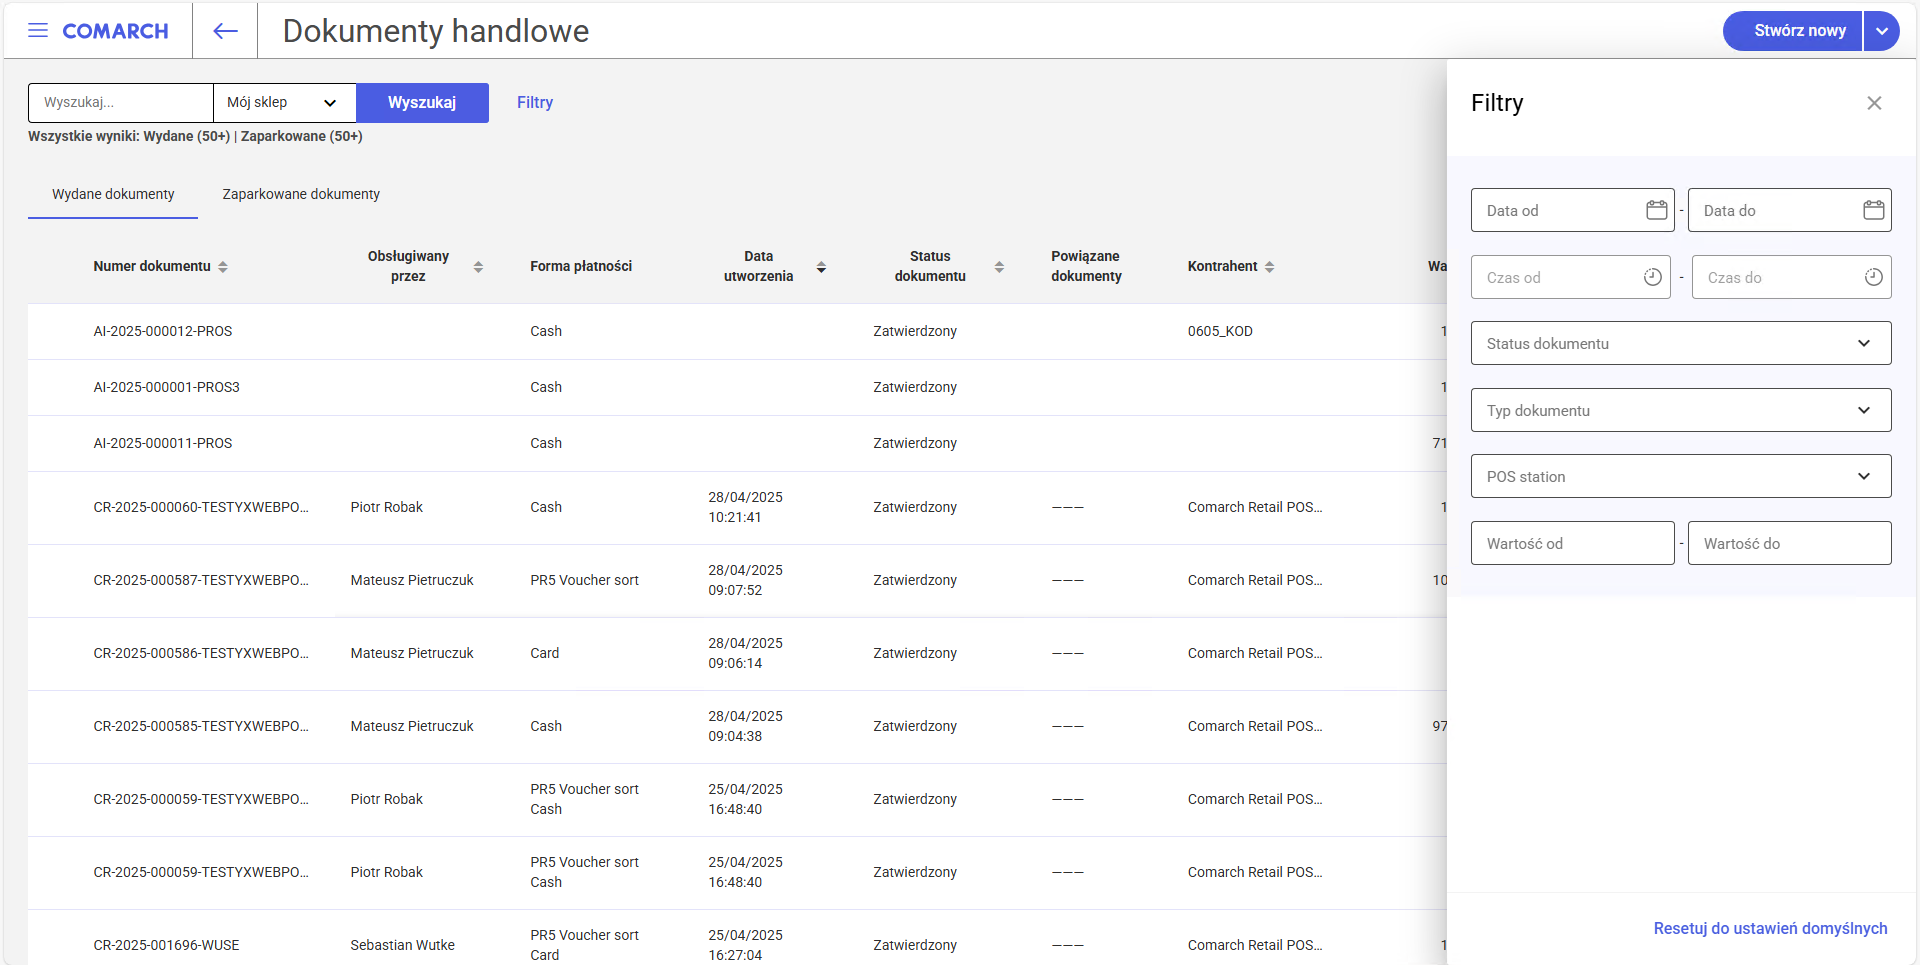Image resolution: width=1920 pixels, height=965 pixels.
Task: Click the 28/04/2025 09:07:52 date cell
Action: pos(745,580)
